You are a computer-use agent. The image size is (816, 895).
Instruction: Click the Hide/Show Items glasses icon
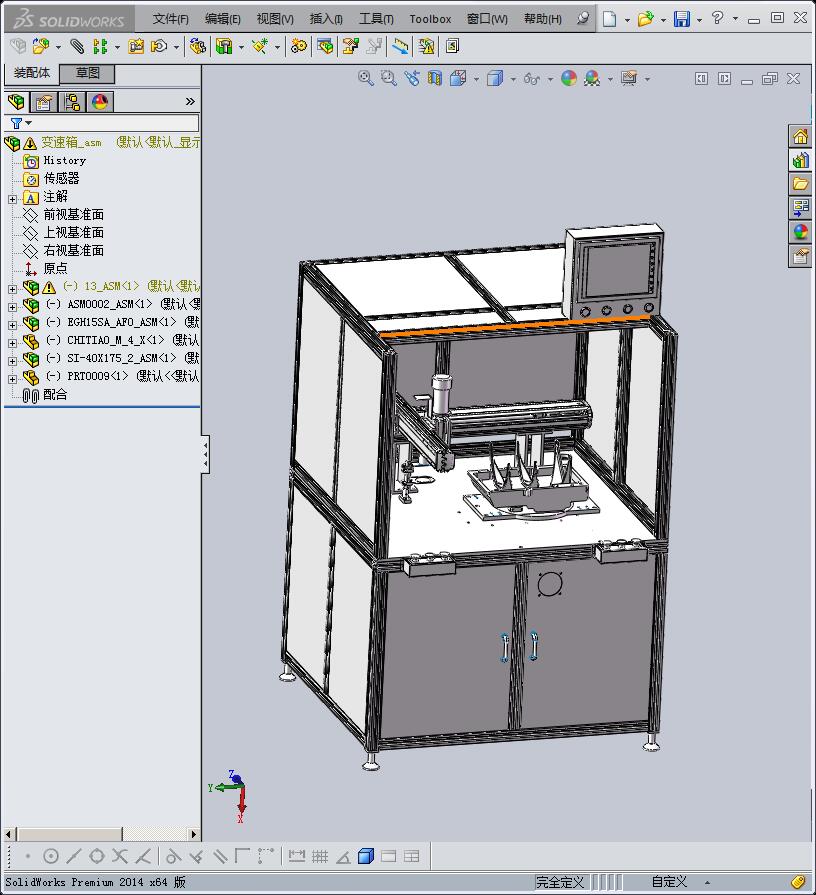(x=532, y=78)
